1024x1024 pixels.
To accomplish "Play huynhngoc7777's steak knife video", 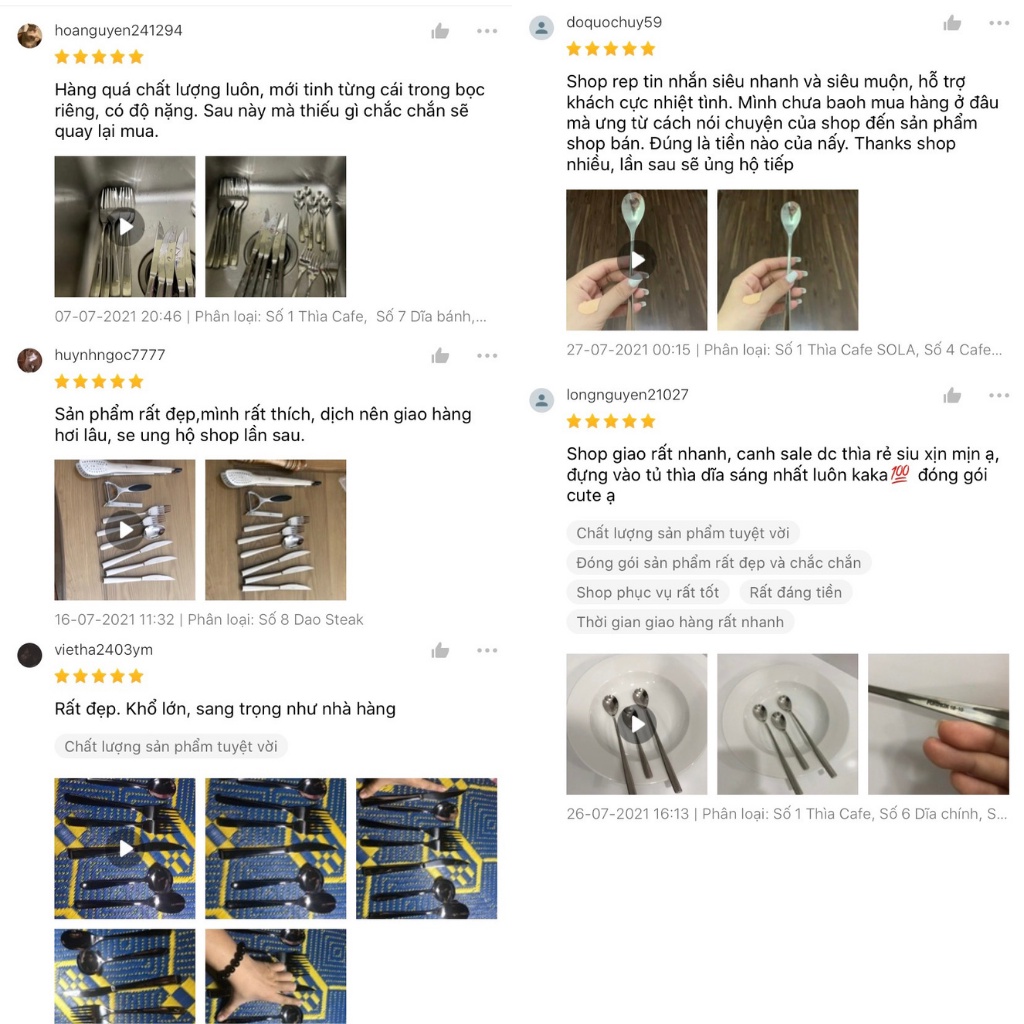I will pos(125,530).
